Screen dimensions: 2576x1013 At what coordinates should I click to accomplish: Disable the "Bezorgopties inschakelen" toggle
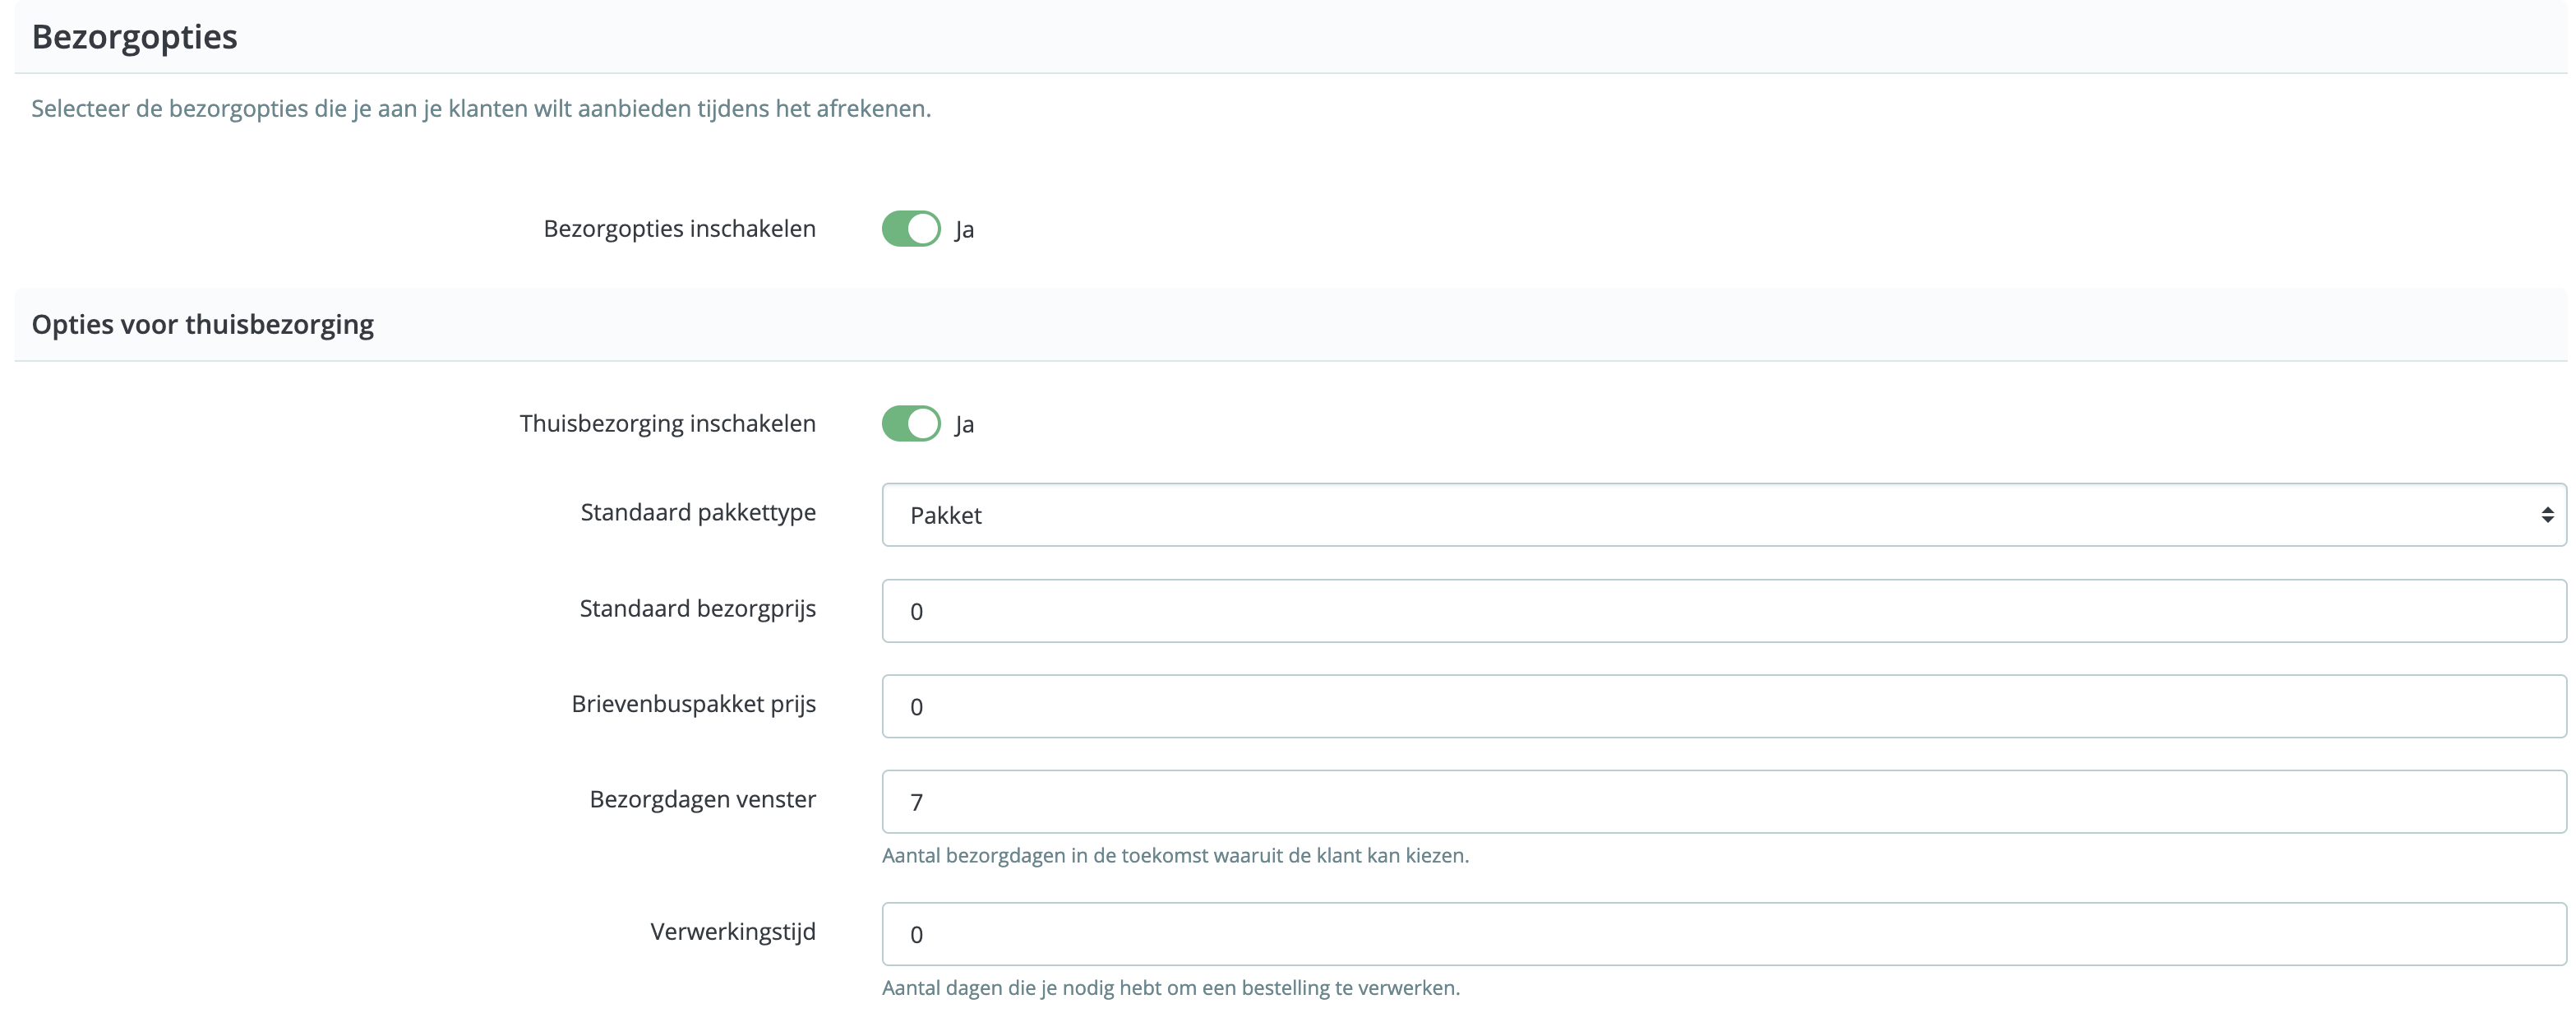point(909,228)
